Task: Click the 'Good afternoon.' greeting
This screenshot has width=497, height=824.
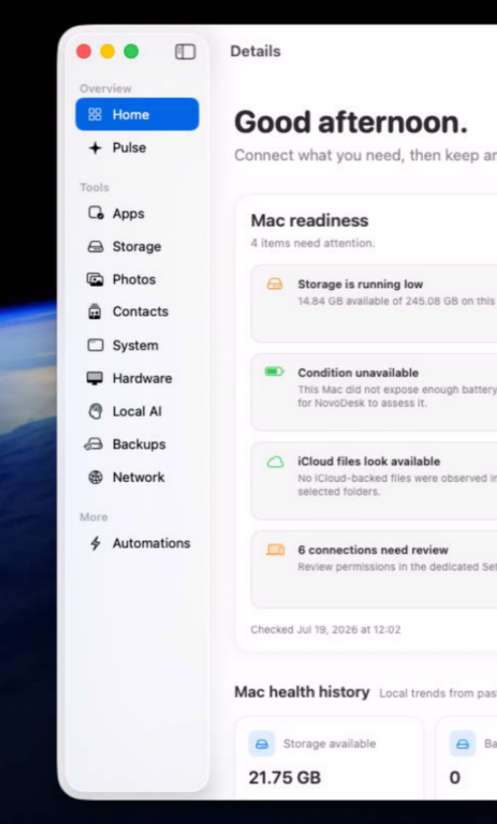Action: point(351,122)
